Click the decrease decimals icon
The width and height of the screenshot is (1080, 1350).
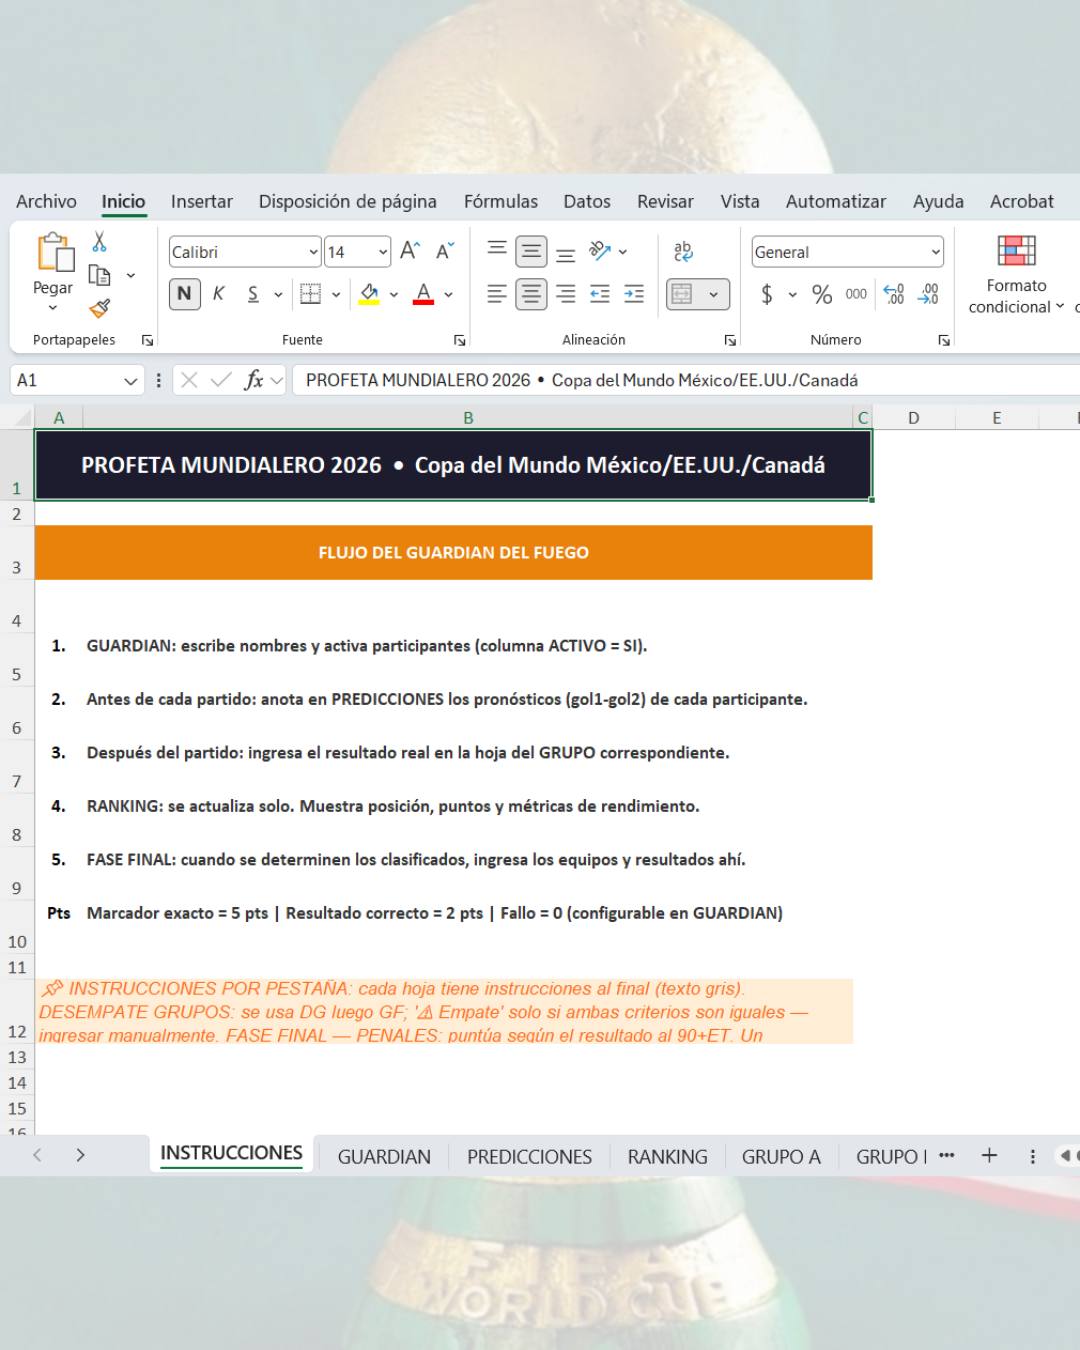point(929,294)
